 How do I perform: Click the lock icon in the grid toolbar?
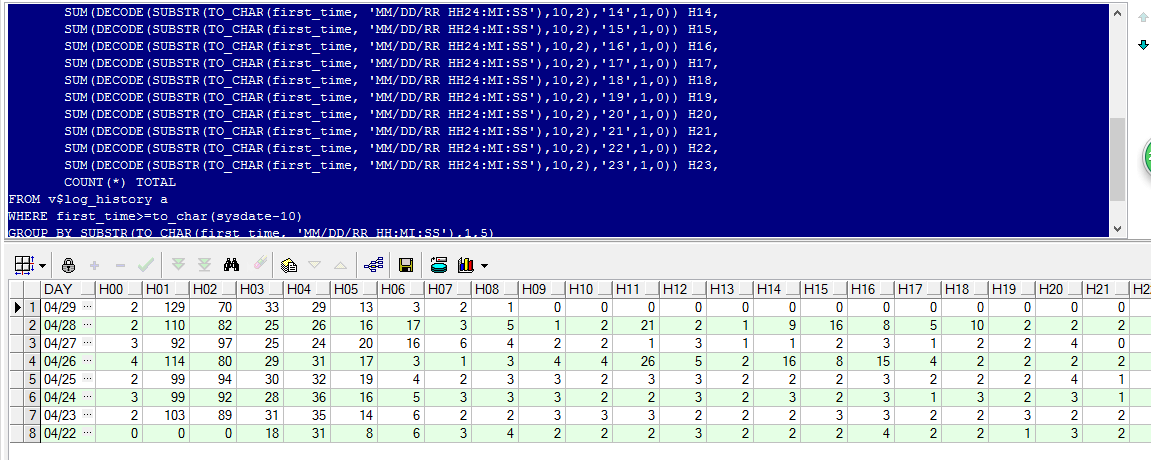click(69, 265)
